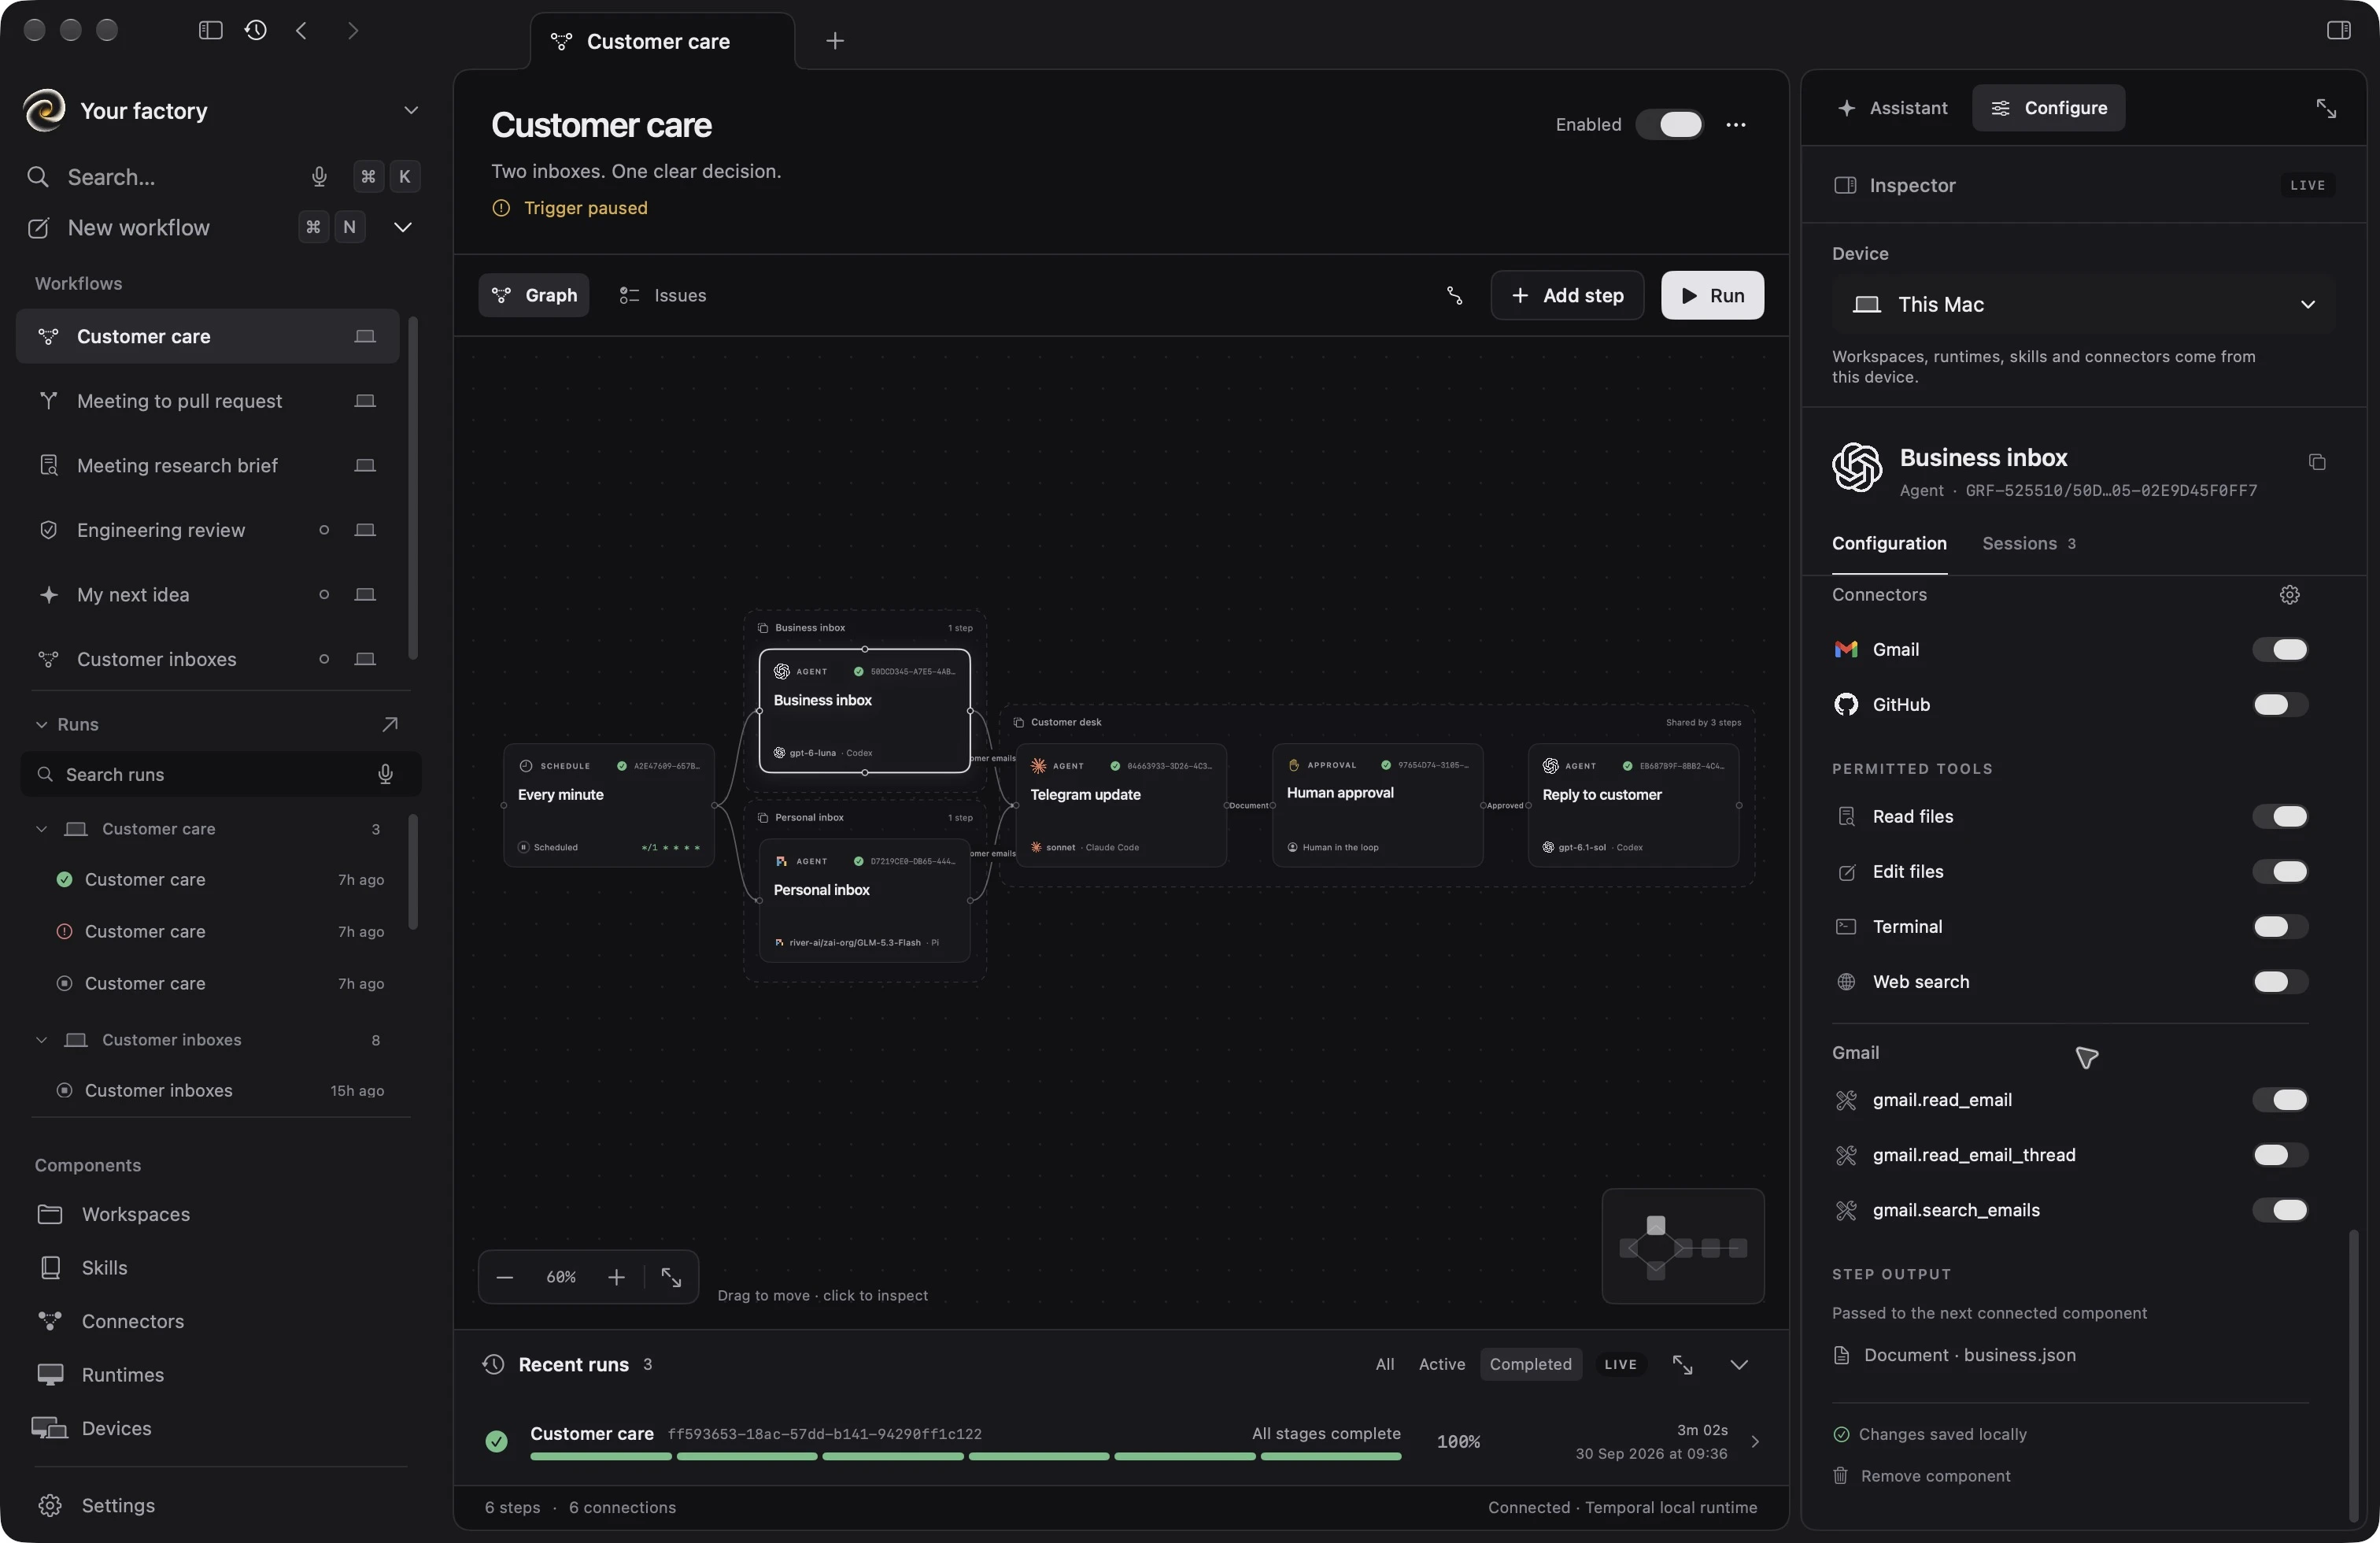Switch to the Issues tab
The image size is (2380, 1543).
tap(663, 295)
